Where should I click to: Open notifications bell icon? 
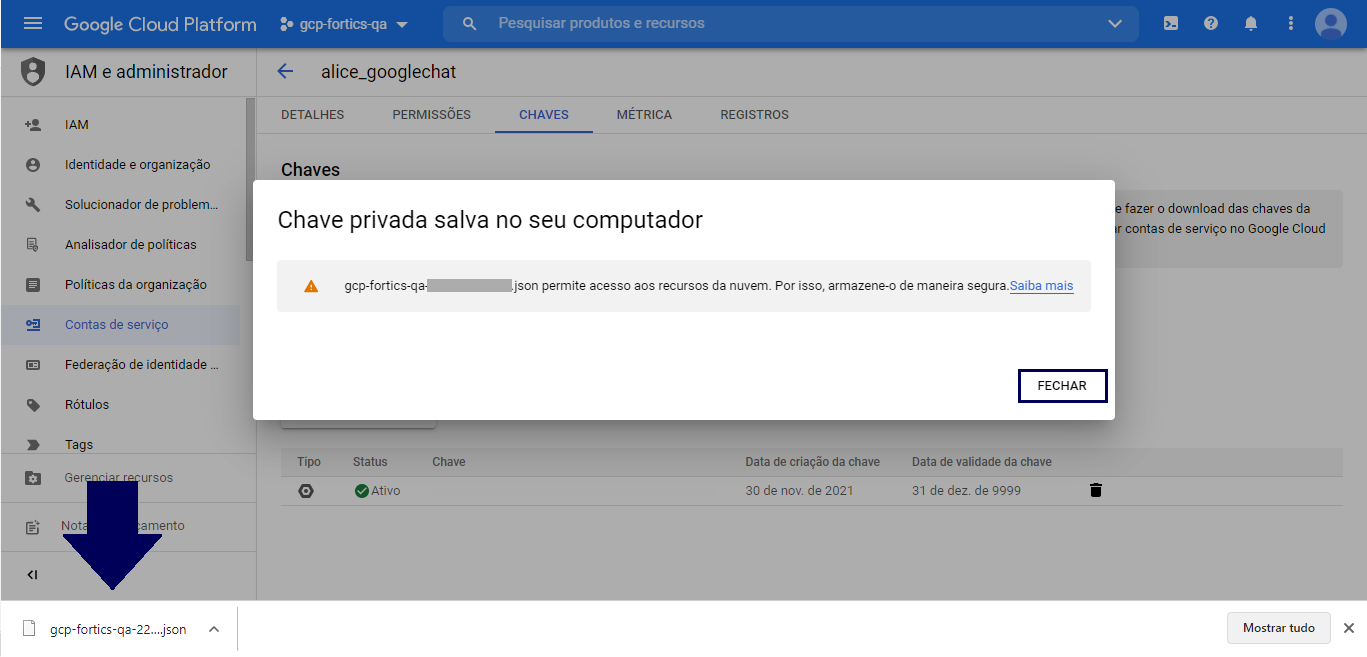click(1251, 24)
